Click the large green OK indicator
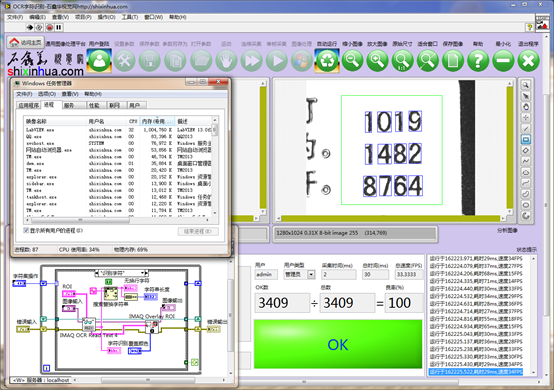554x390 pixels. pyautogui.click(x=338, y=344)
